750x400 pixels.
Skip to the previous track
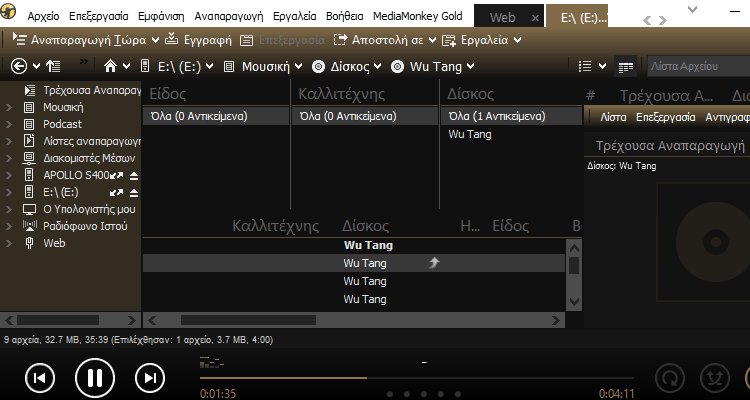(x=40, y=378)
